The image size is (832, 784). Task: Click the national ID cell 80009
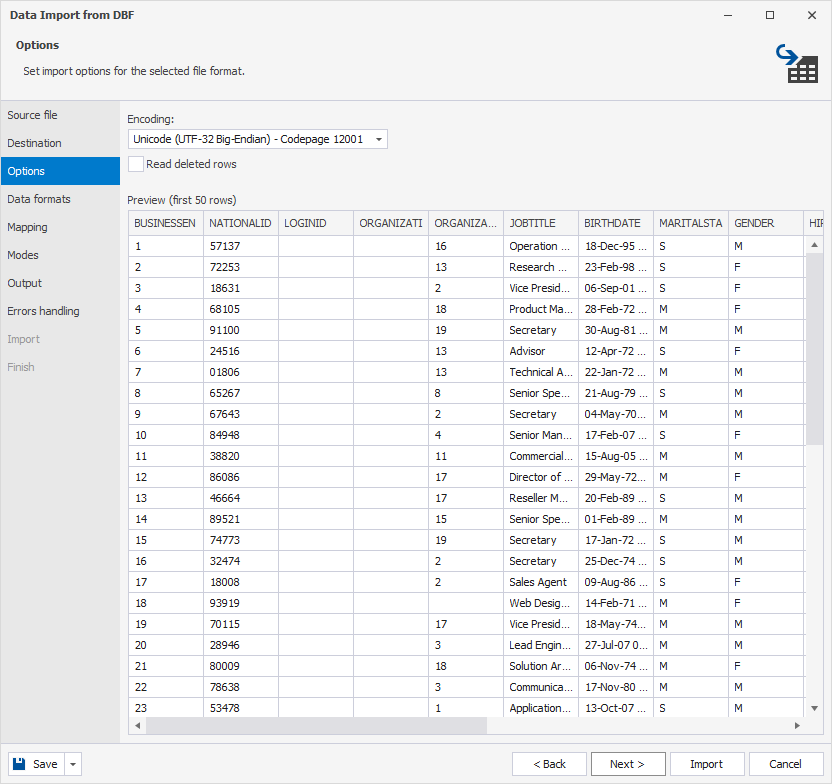click(240, 666)
